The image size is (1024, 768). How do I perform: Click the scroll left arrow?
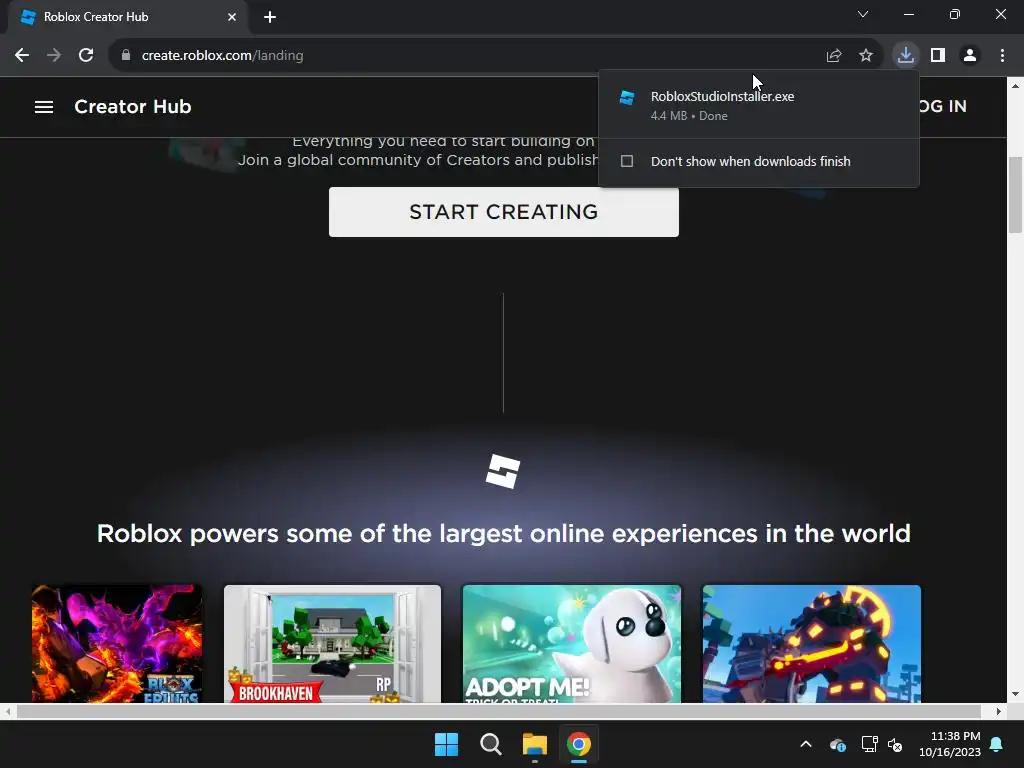coord(7,711)
